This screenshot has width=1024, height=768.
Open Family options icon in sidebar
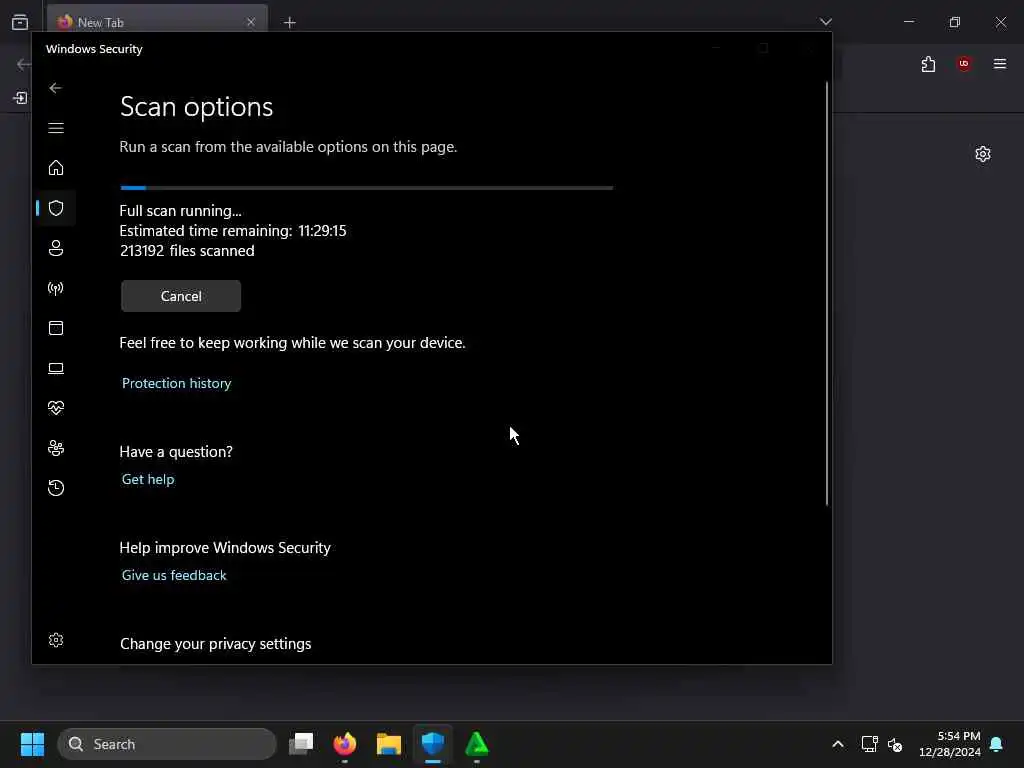point(56,448)
